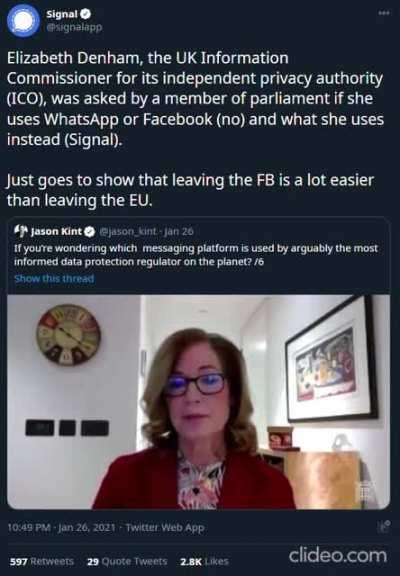Open the @jason_kint handle

(128, 231)
